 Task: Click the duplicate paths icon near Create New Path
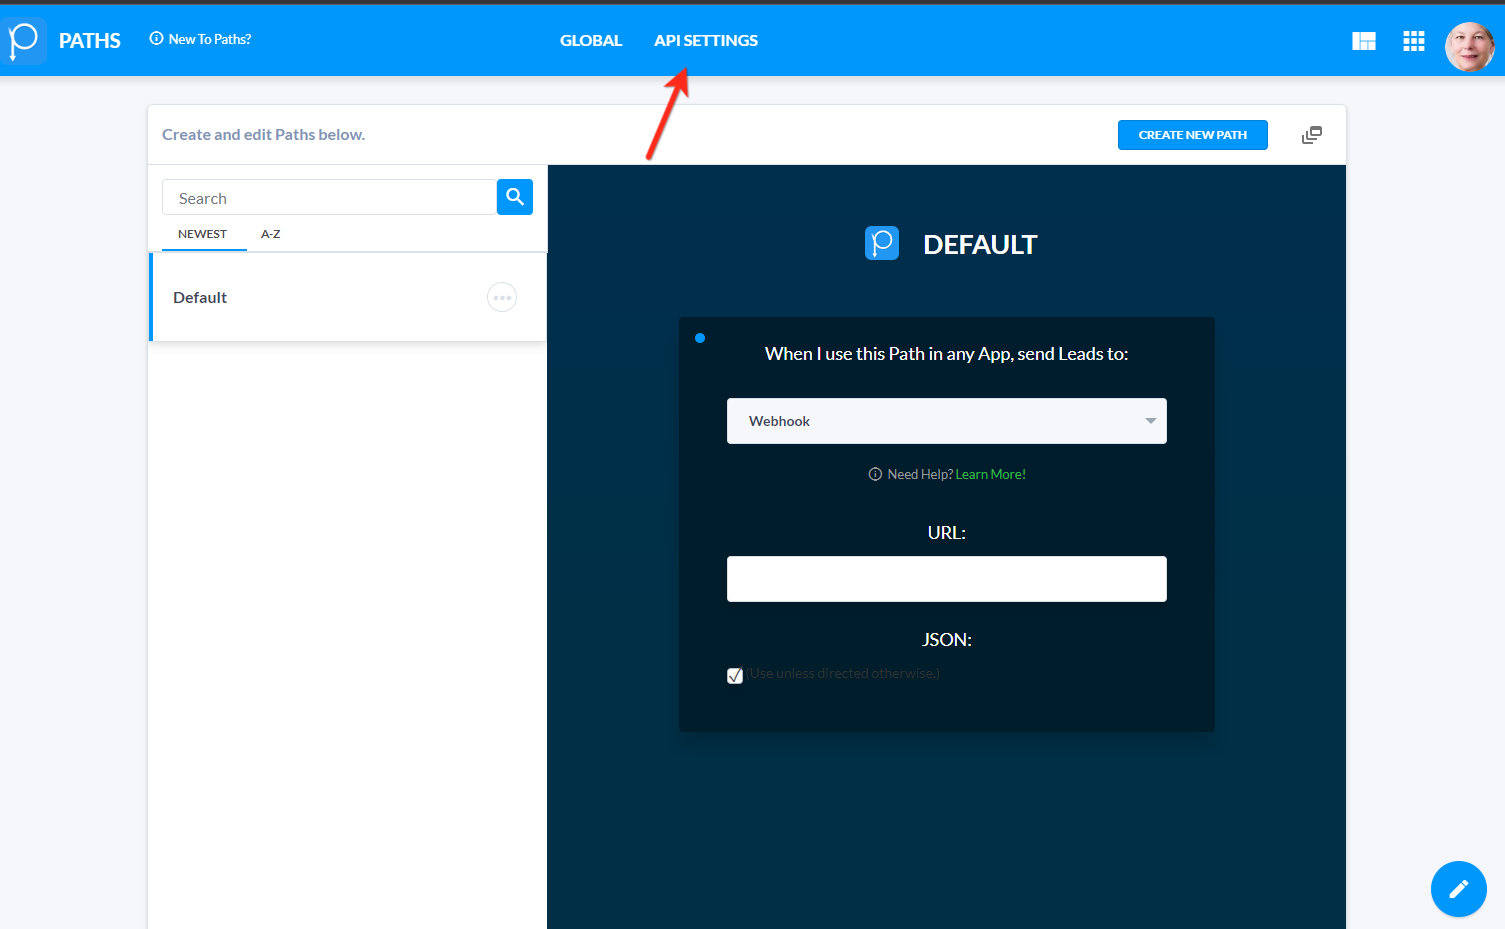point(1311,134)
